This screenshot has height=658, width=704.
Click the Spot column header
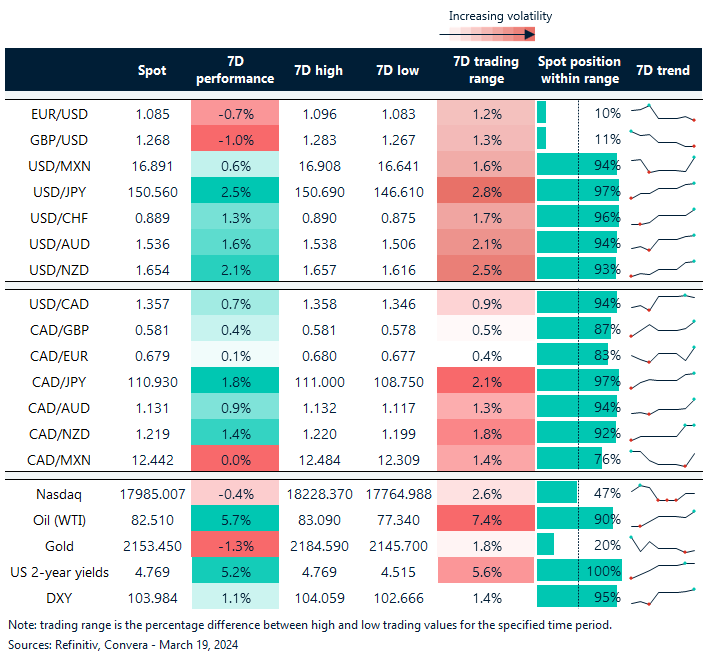(x=152, y=70)
